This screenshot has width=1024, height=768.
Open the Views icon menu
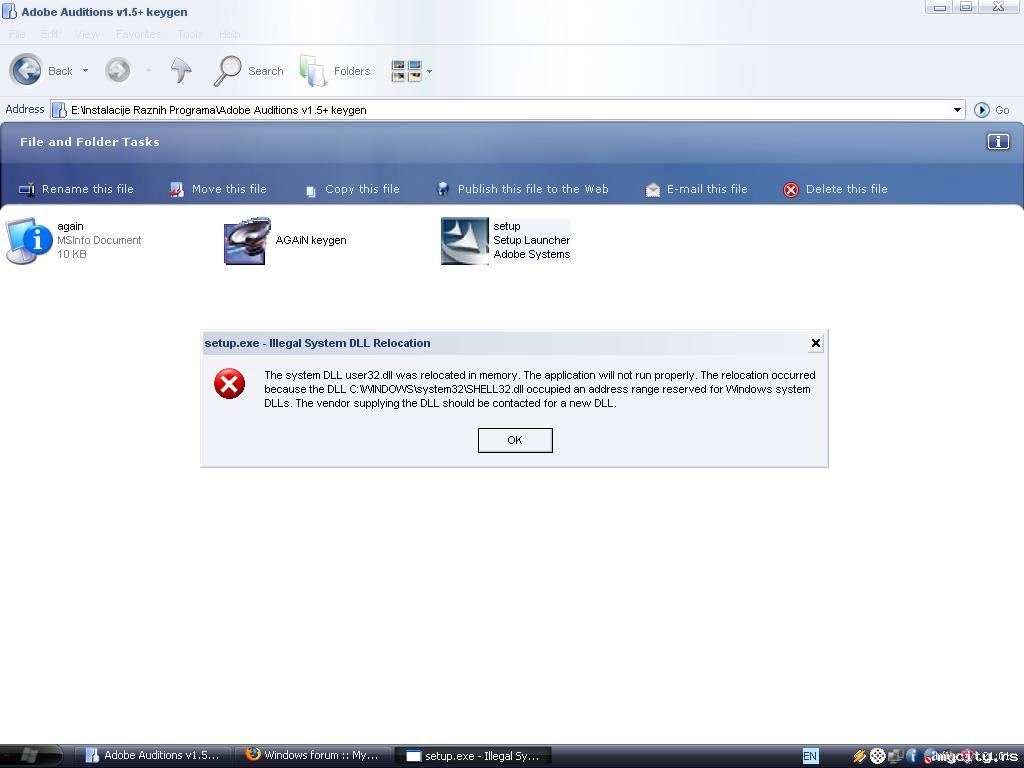click(x=406, y=71)
